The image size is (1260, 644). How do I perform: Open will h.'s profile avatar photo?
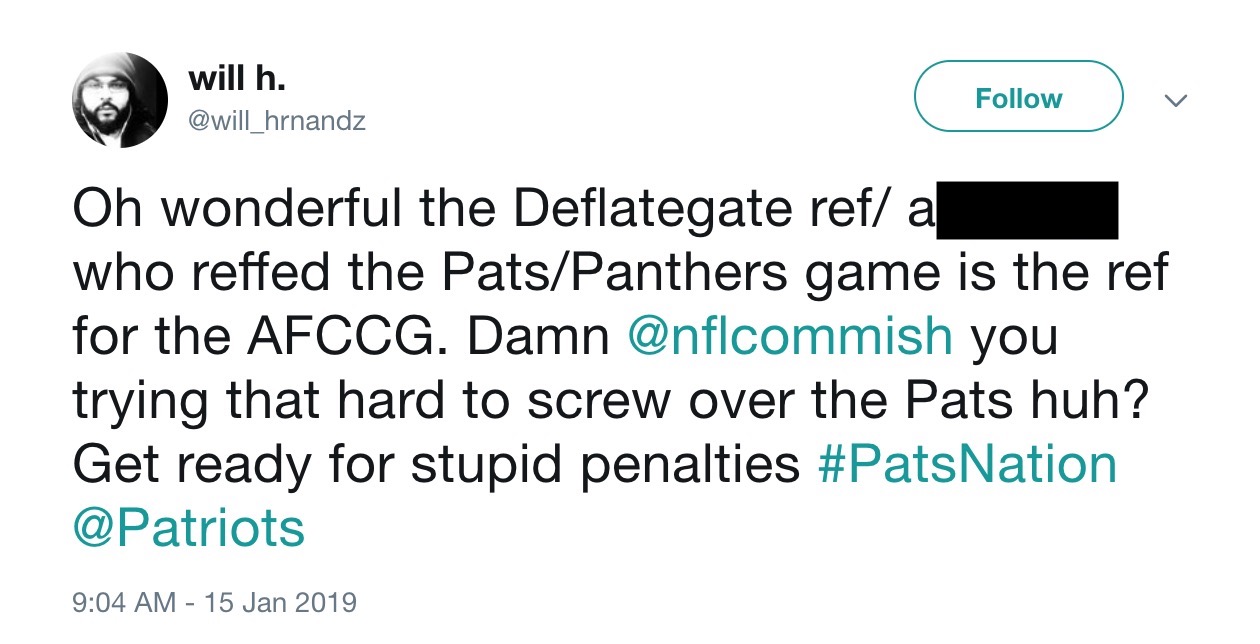[x=120, y=100]
